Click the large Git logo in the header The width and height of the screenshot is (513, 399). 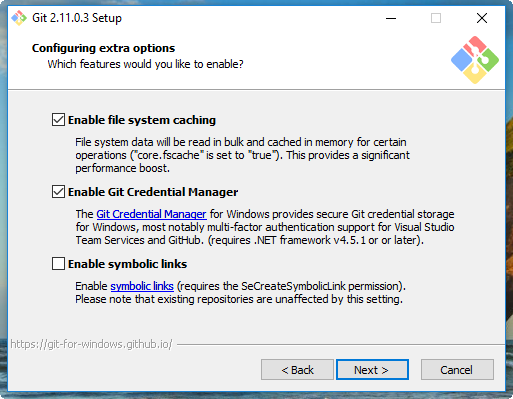(x=475, y=60)
